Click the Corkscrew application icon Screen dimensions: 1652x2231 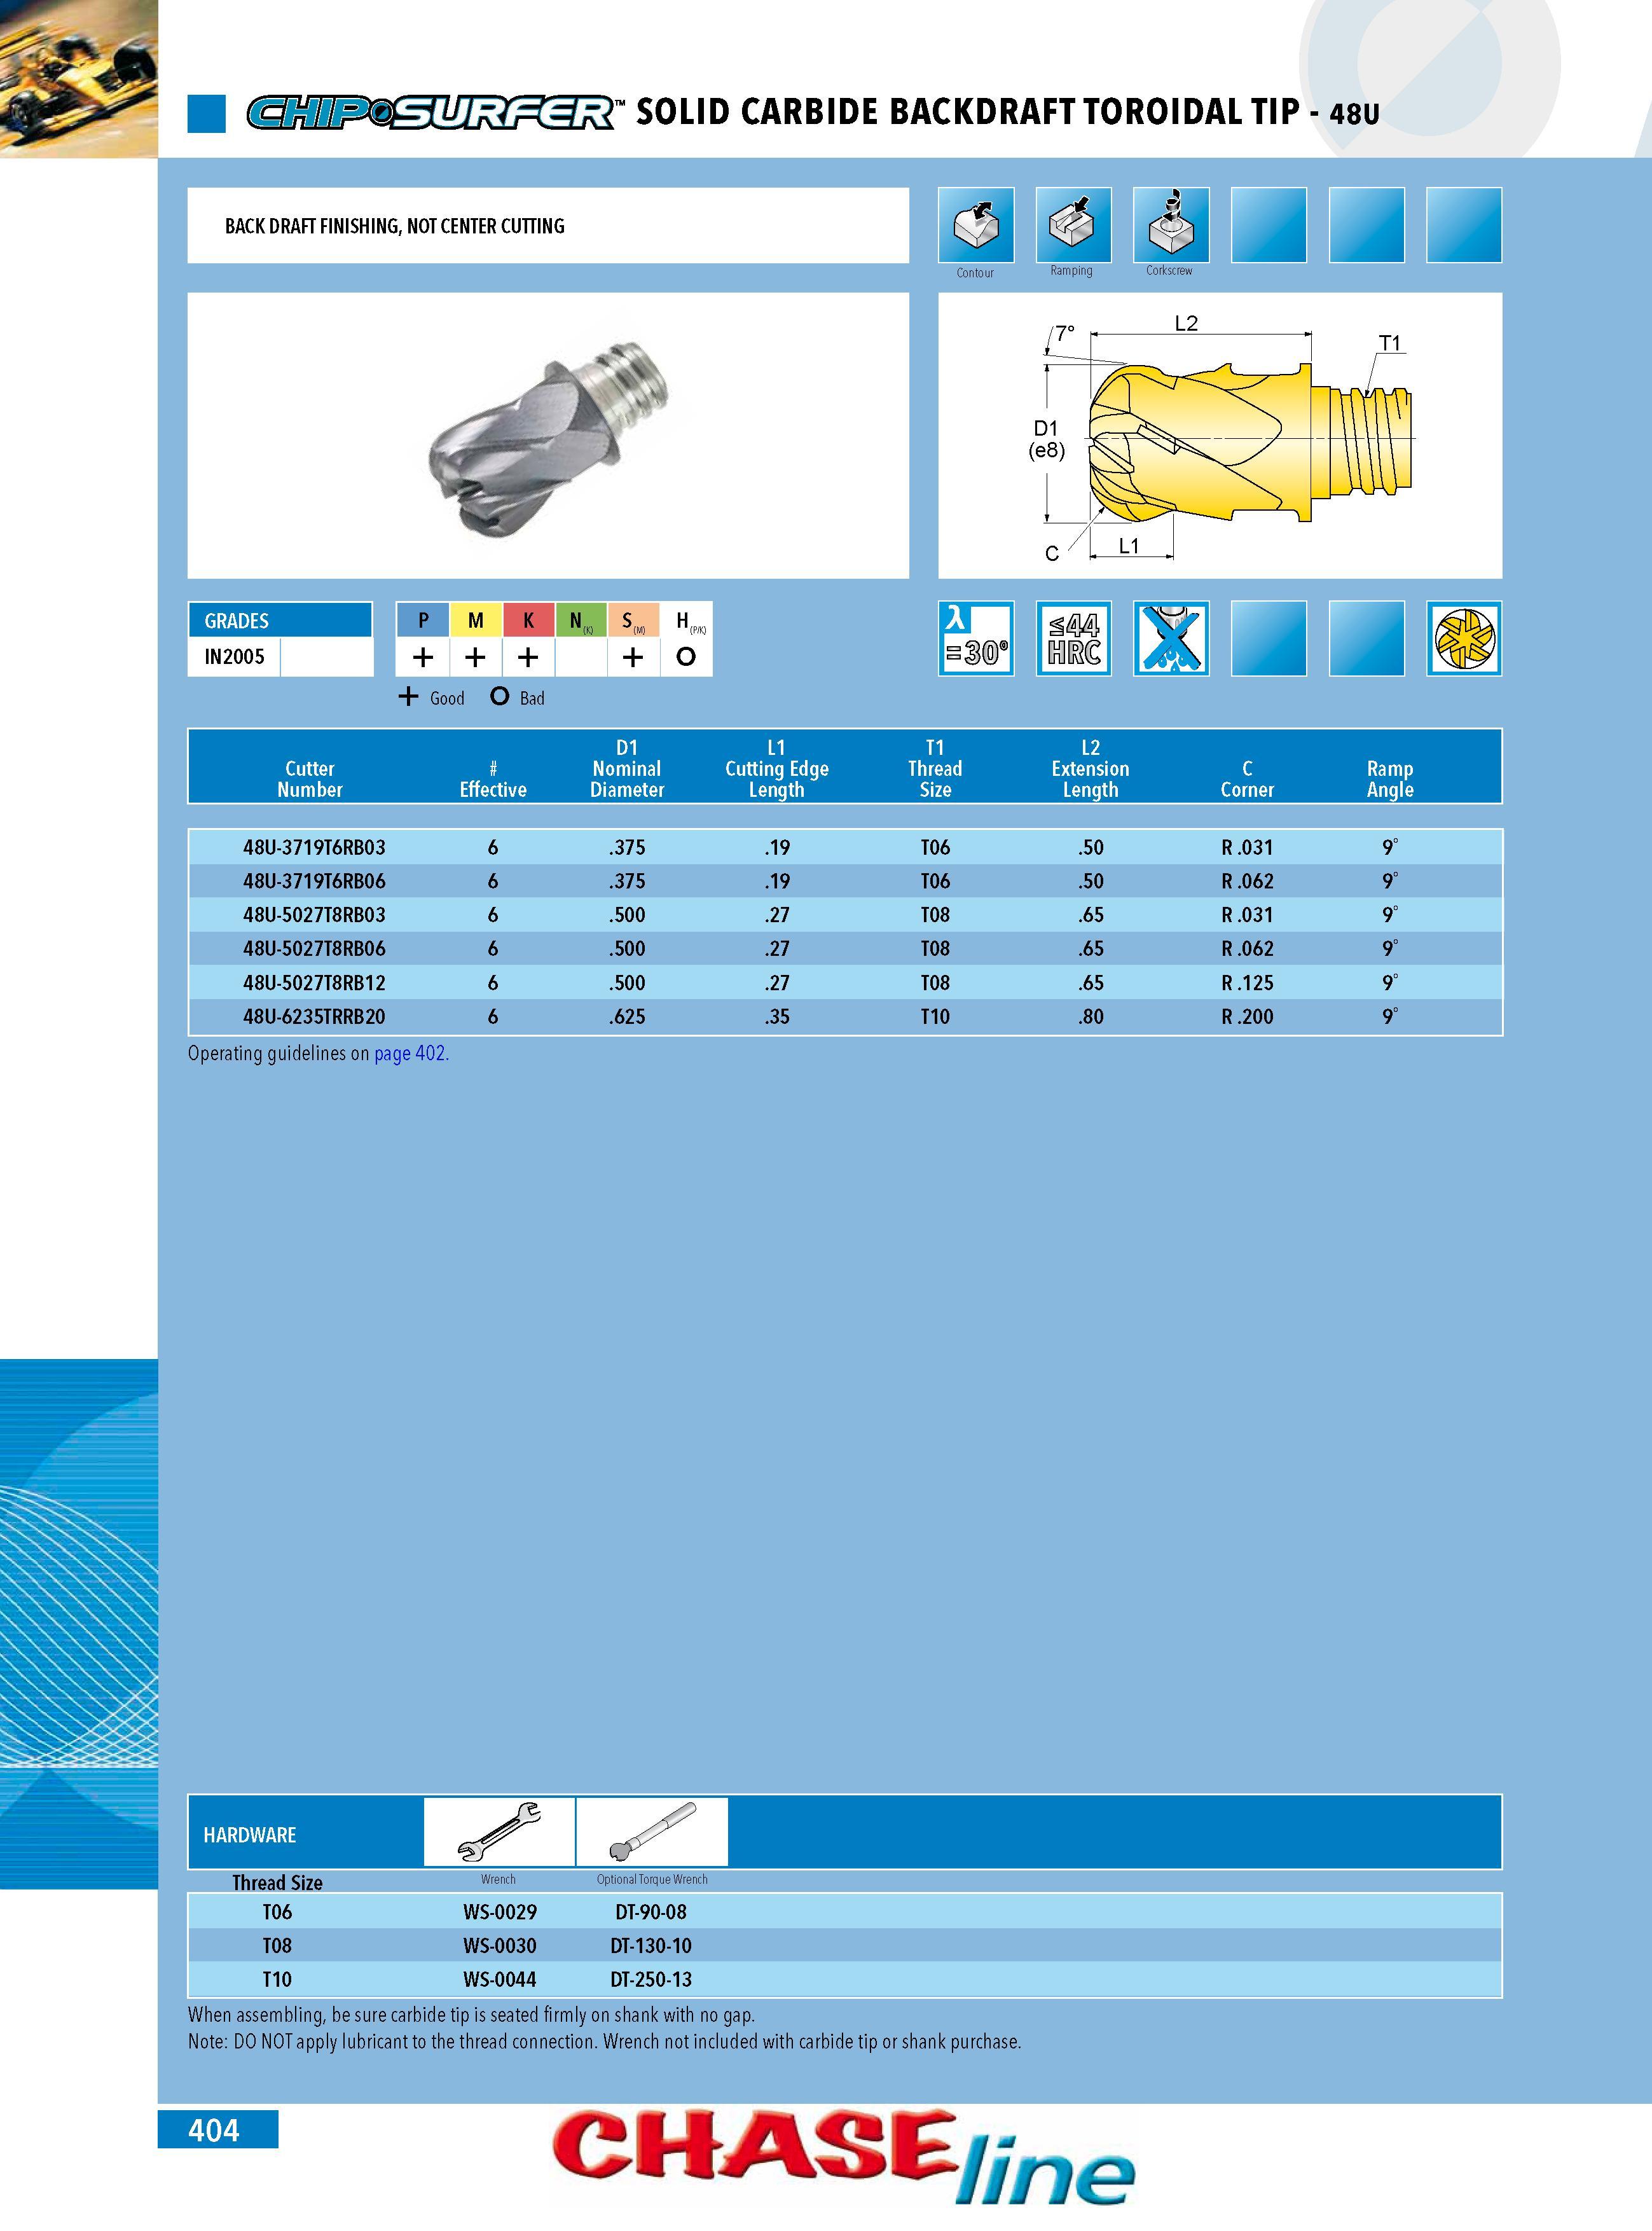pos(1171,225)
